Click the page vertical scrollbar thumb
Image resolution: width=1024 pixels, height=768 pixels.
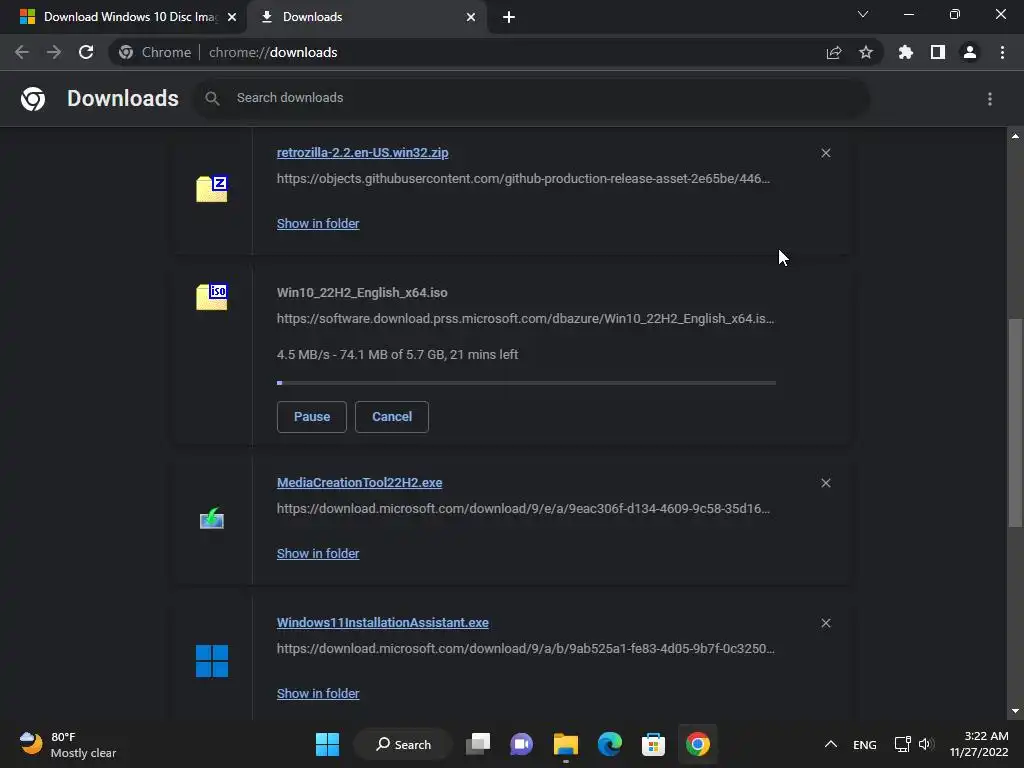[1015, 422]
